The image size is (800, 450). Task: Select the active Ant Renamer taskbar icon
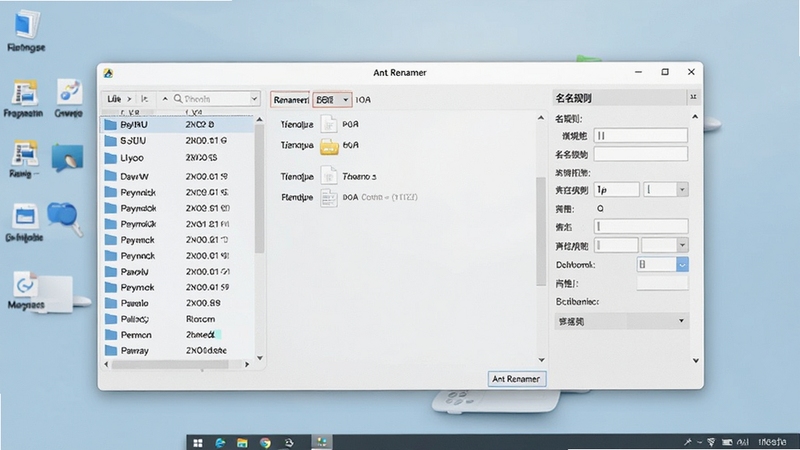tap(321, 442)
